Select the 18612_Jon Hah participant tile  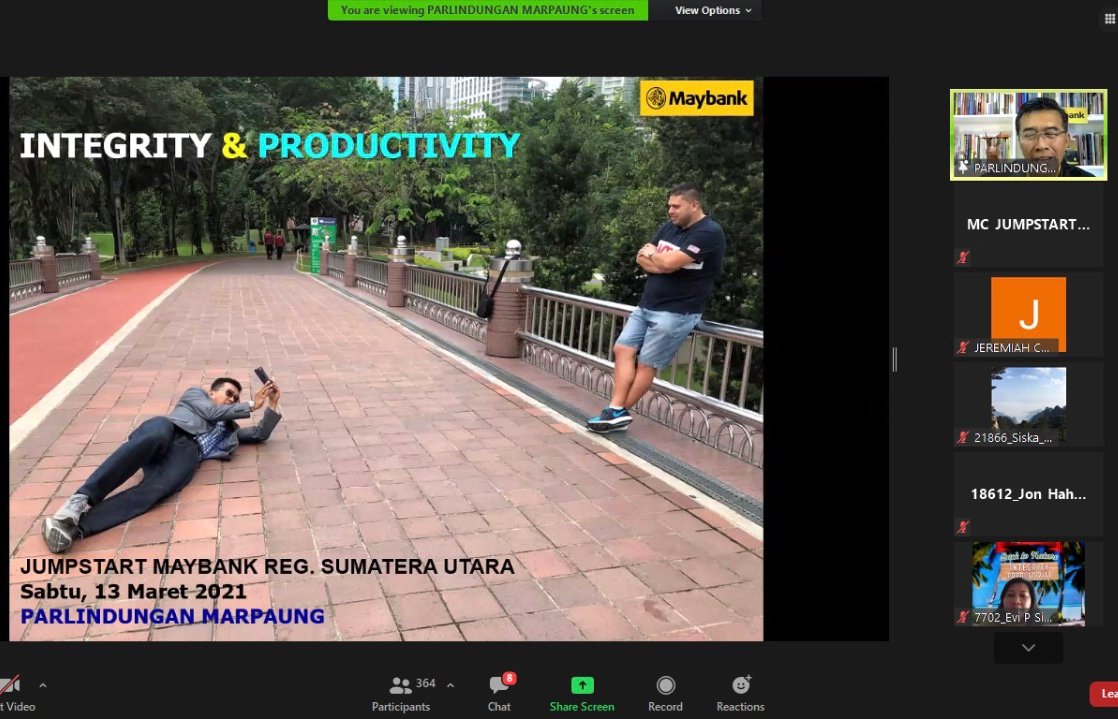(1028, 495)
